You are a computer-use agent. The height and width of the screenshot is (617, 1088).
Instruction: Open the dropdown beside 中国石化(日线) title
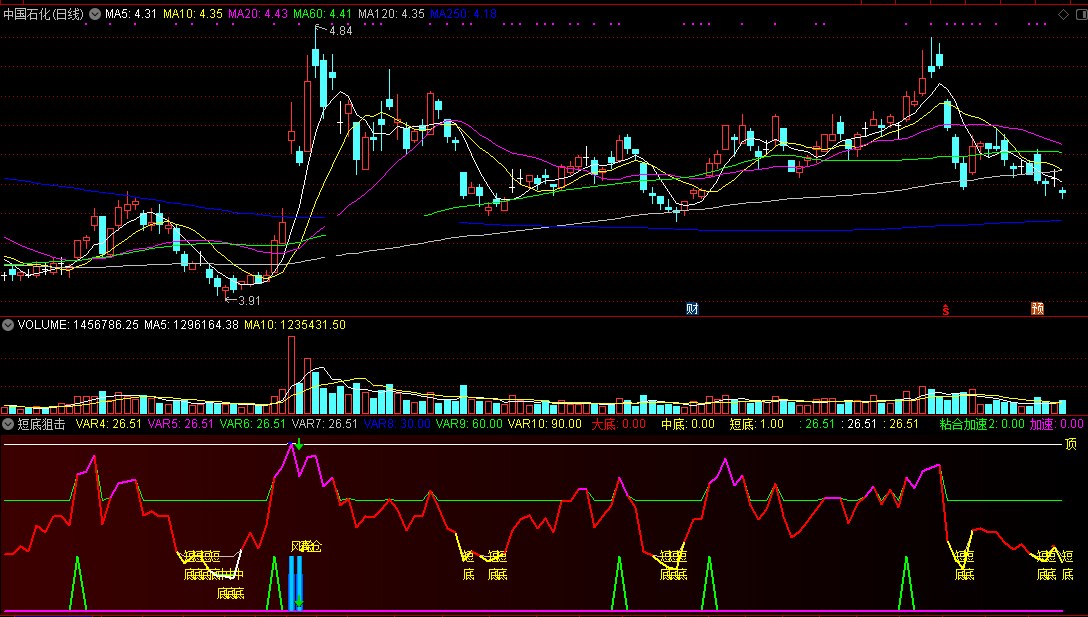[95, 14]
